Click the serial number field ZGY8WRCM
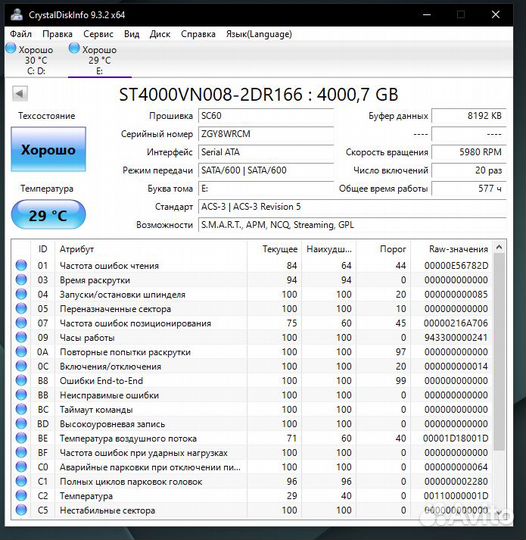The height and width of the screenshot is (540, 526). 266,134
